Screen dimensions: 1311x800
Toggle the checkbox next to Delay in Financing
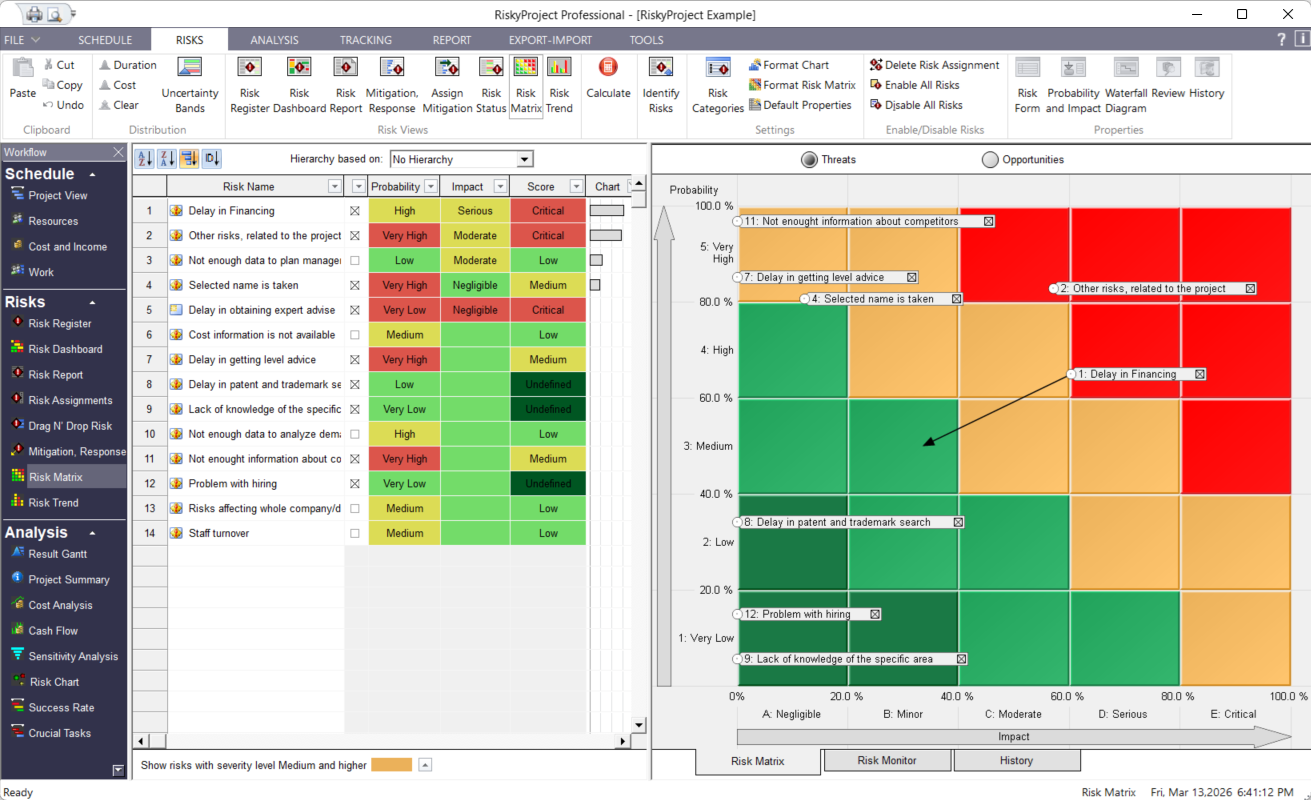[x=354, y=210]
